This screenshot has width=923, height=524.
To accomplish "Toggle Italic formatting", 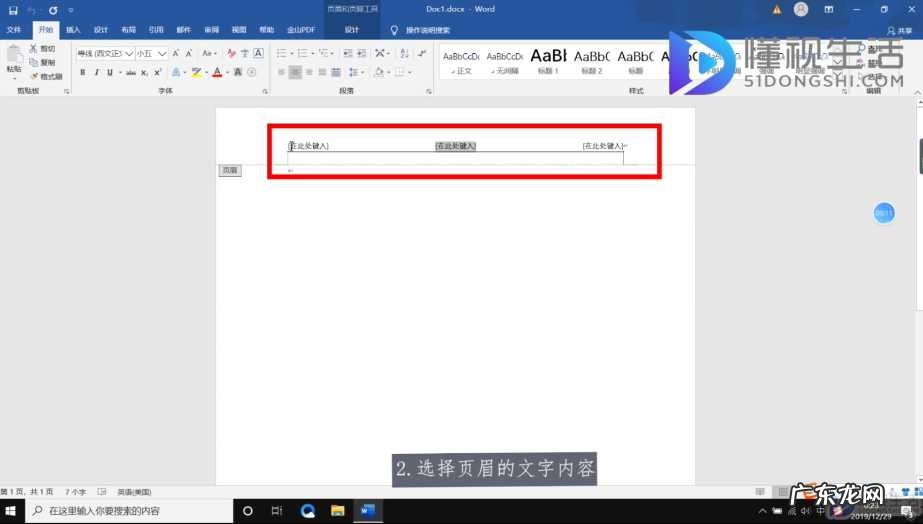I will coord(96,72).
